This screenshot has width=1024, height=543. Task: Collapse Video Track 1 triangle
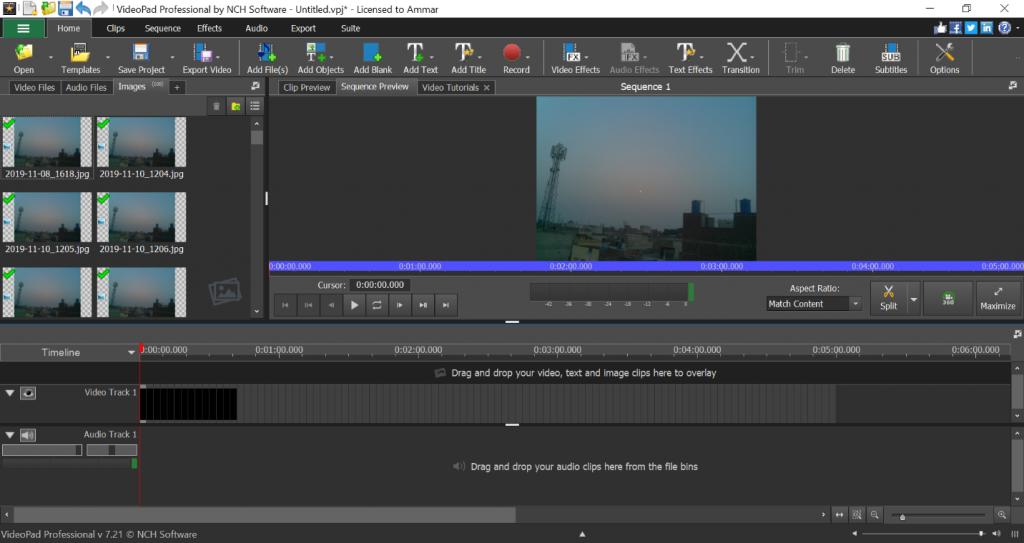tap(10, 393)
